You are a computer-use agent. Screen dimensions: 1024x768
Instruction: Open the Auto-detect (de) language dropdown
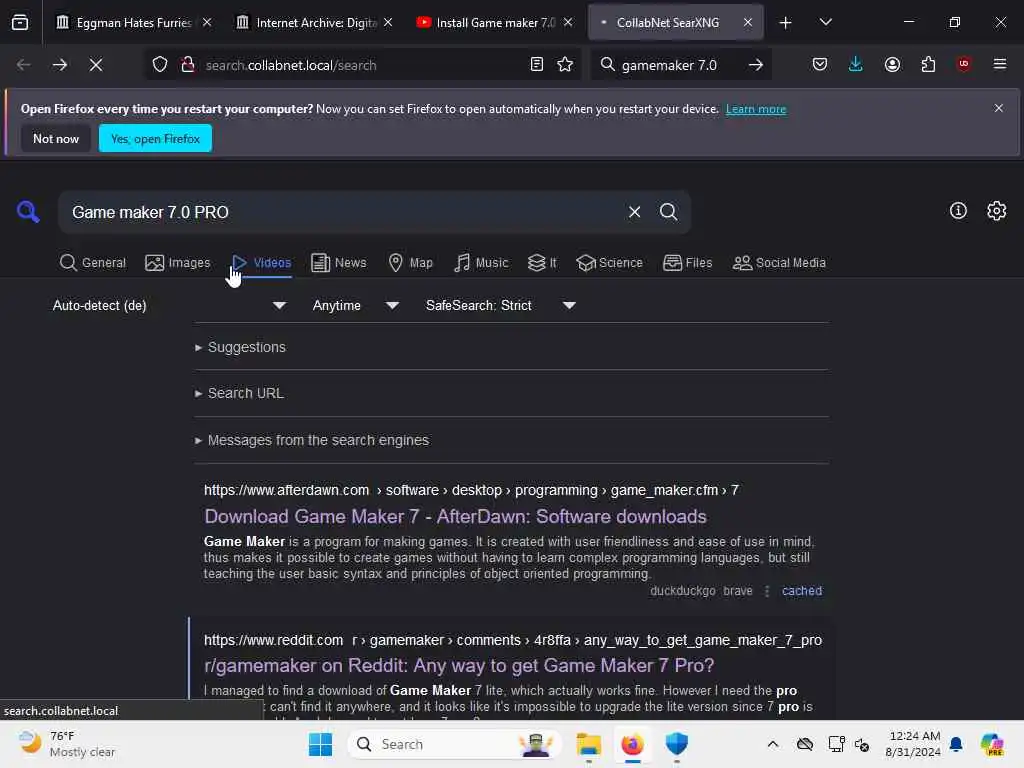coord(169,306)
